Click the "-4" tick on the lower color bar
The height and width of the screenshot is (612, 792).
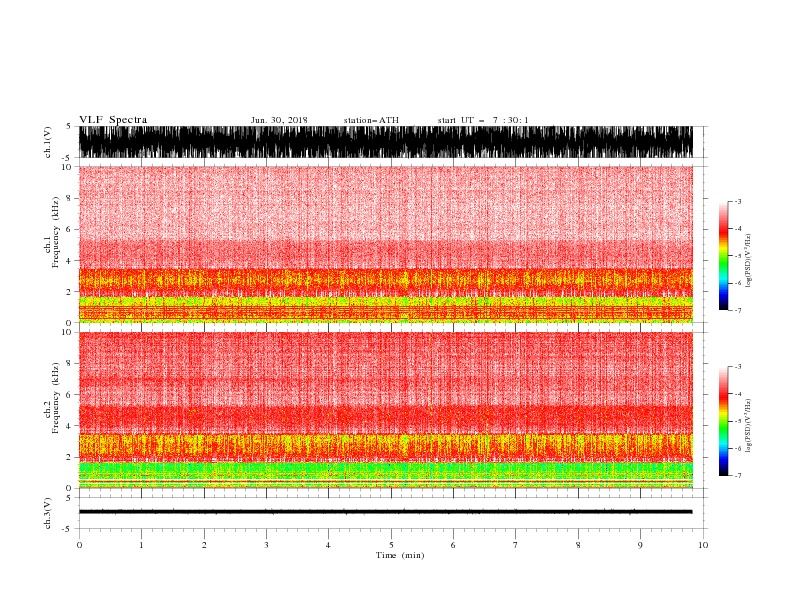(738, 394)
